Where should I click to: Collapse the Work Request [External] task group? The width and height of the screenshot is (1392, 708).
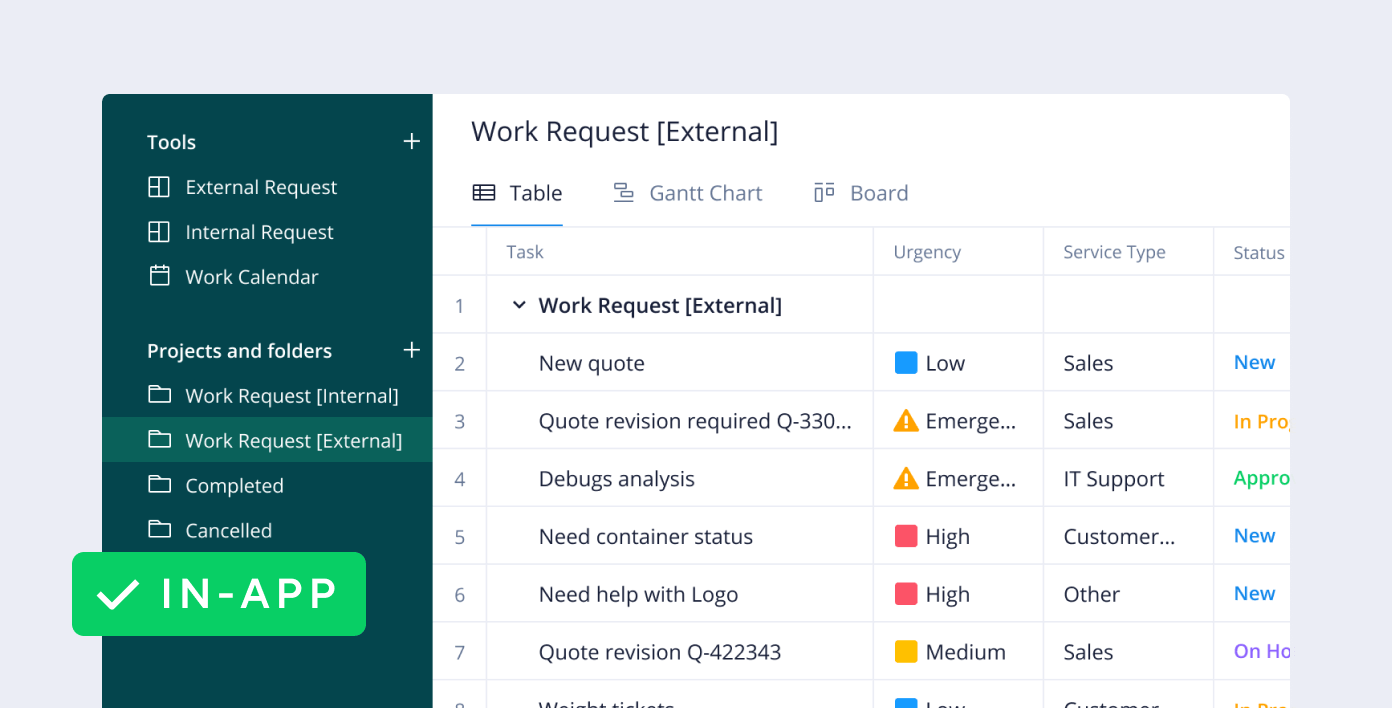click(x=518, y=304)
